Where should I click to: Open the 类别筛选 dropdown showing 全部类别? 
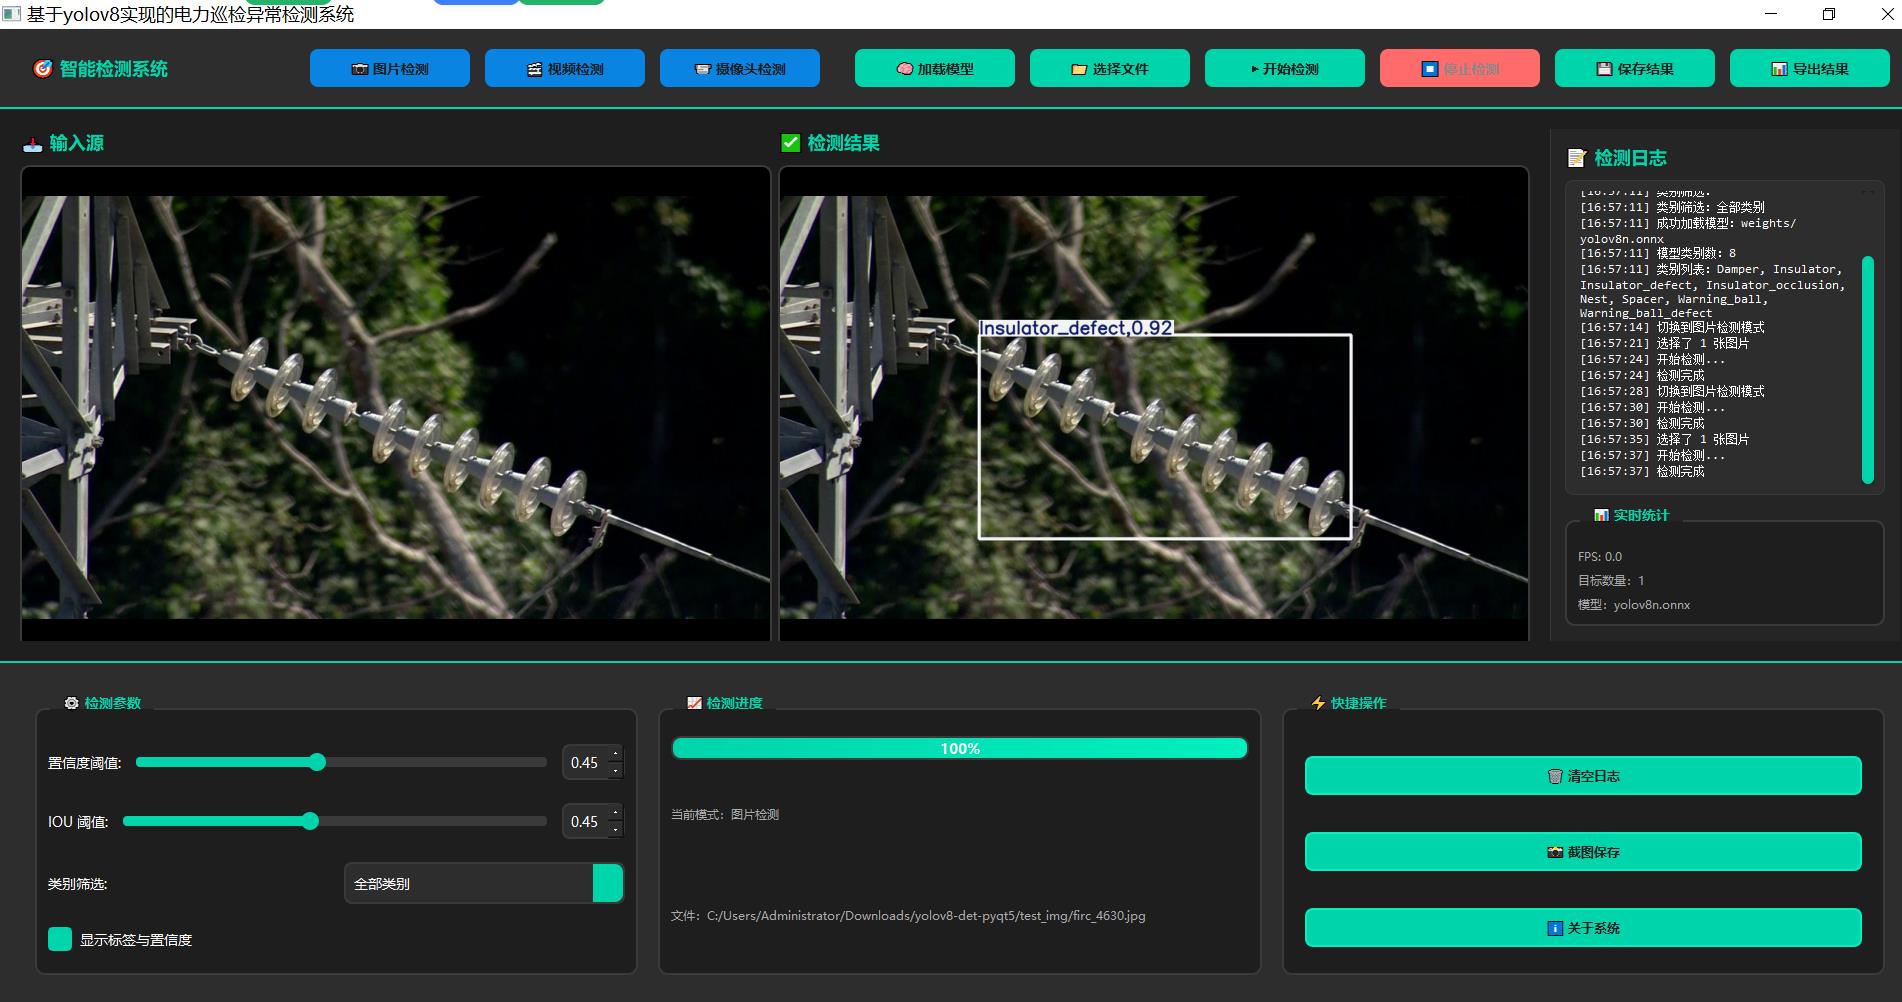tap(484, 884)
